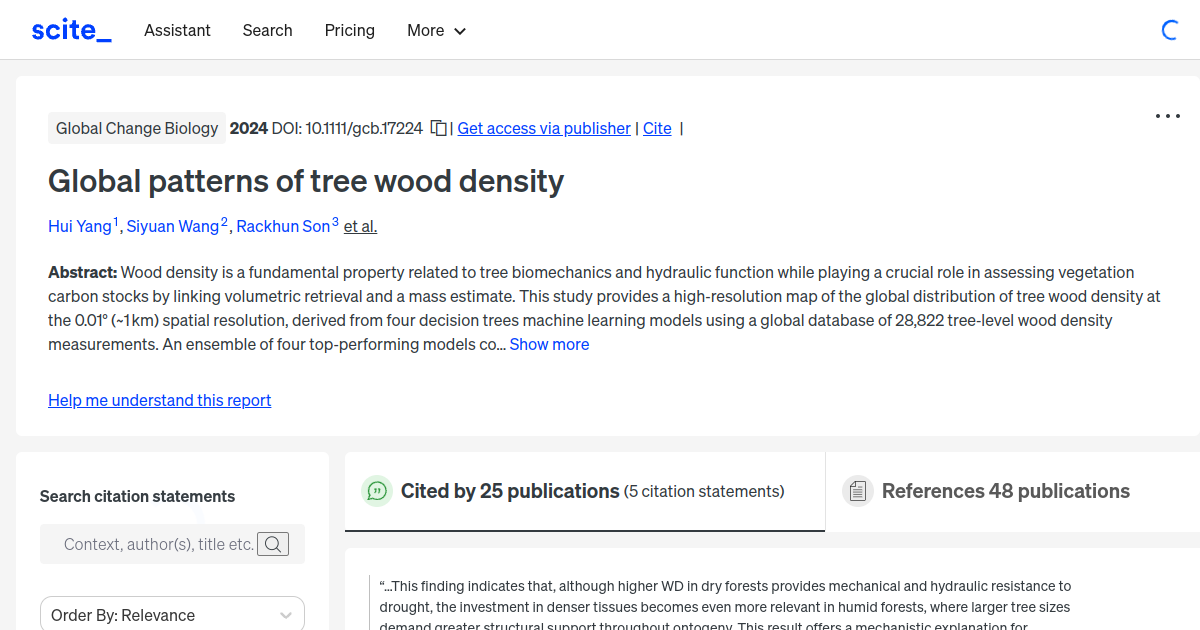
Task: Click the references document icon
Action: pyautogui.click(x=857, y=490)
